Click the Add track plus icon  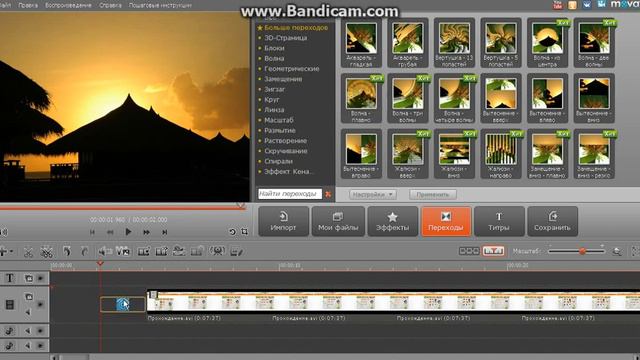point(3,251)
